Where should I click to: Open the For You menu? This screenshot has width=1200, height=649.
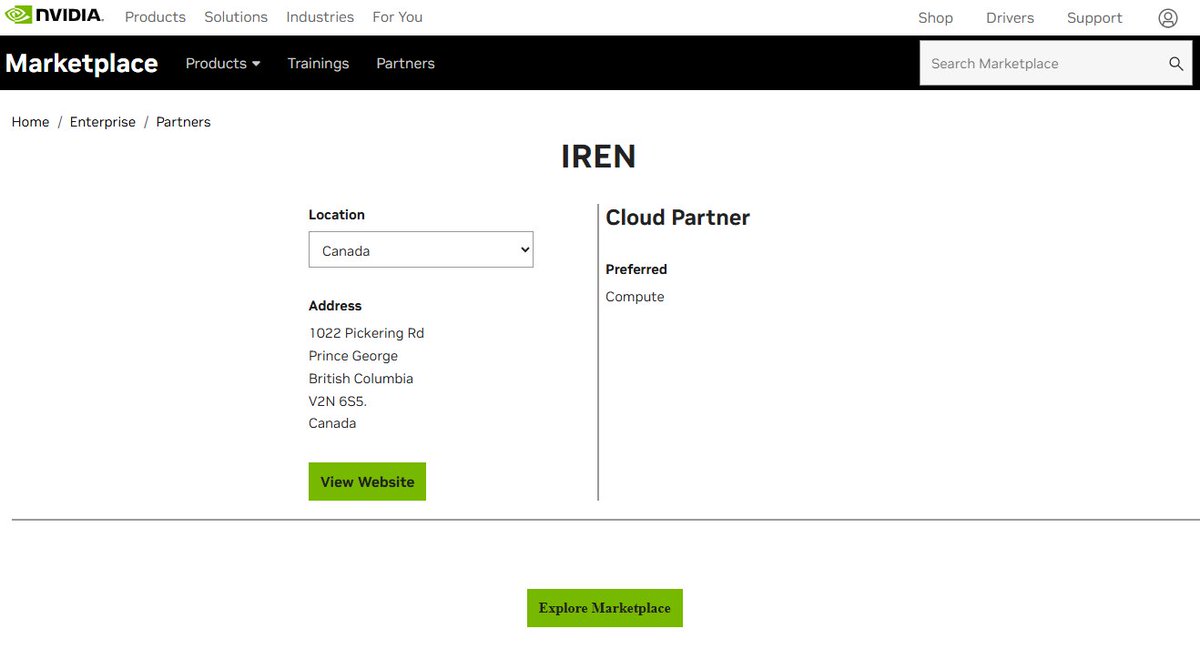397,17
